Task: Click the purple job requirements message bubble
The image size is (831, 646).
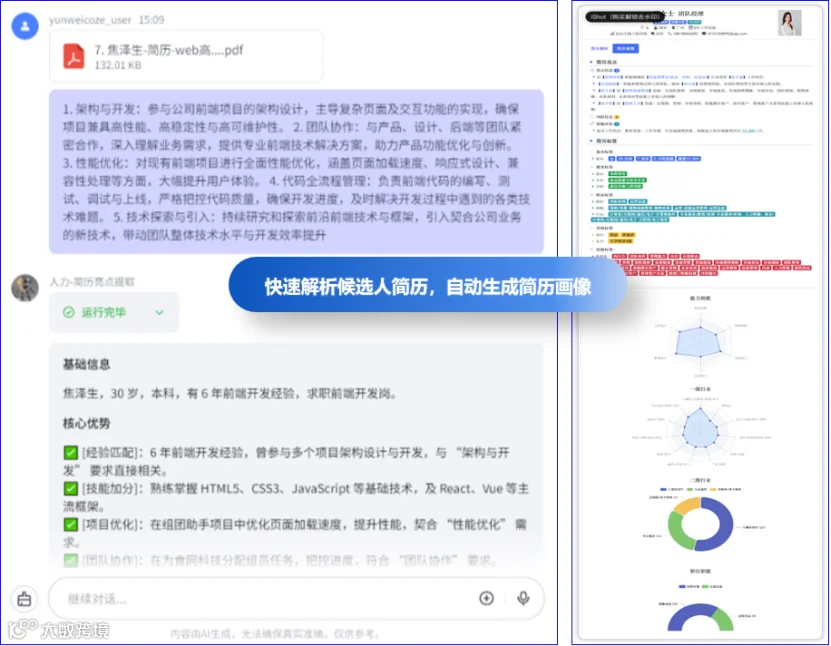Action: click(296, 172)
